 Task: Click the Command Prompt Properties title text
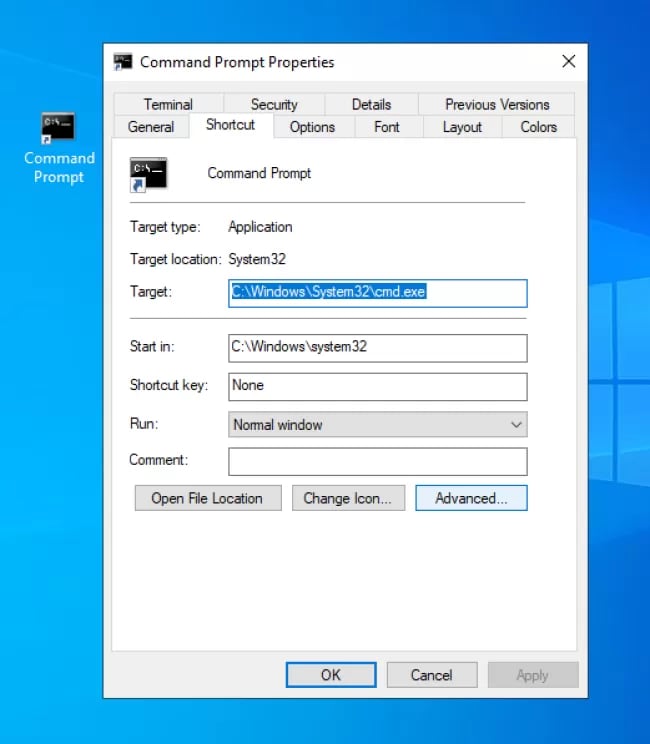[237, 62]
